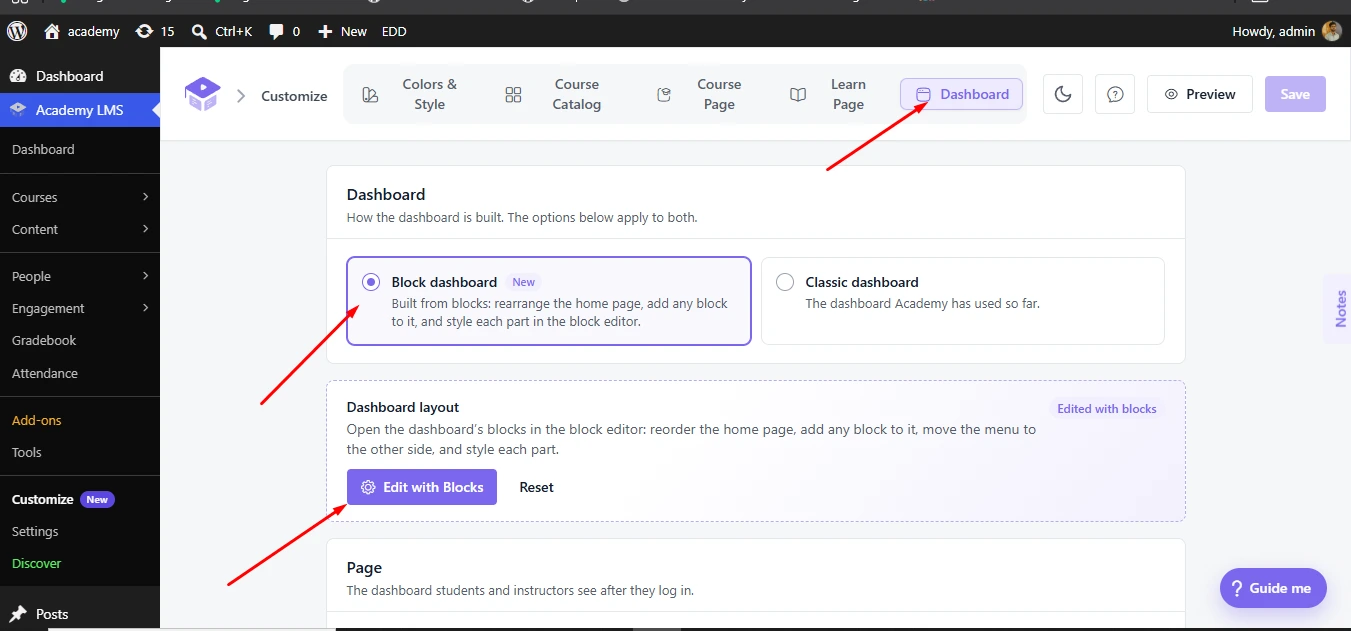Click Howdy, admin account menu
The image size is (1351, 631).
coord(1286,31)
